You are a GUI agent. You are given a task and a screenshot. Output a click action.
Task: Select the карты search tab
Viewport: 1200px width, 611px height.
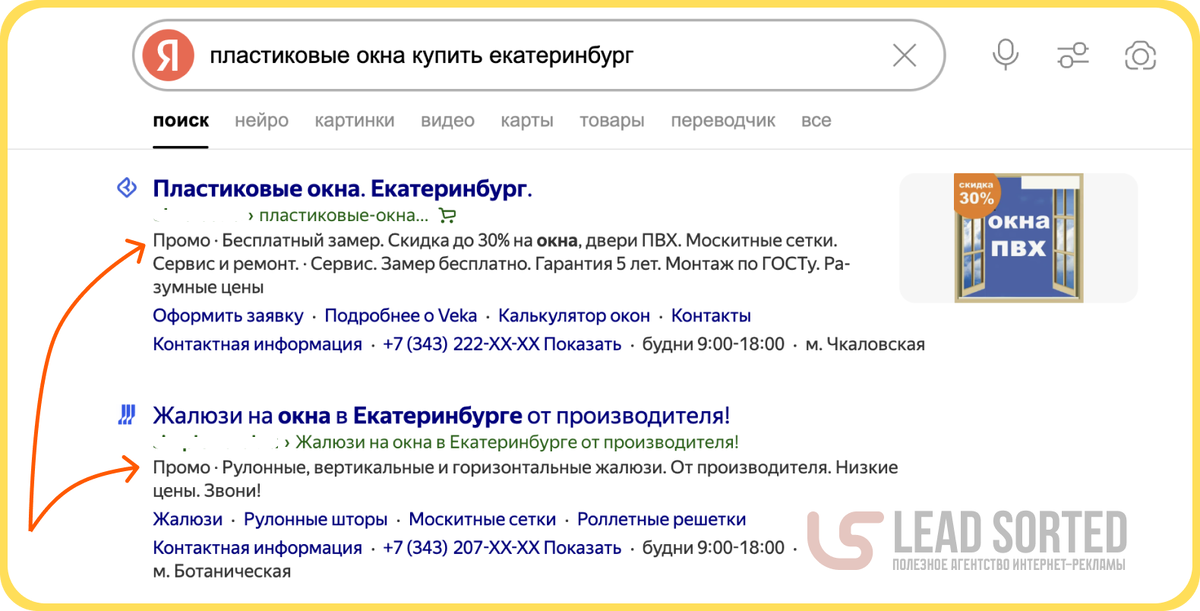527,120
